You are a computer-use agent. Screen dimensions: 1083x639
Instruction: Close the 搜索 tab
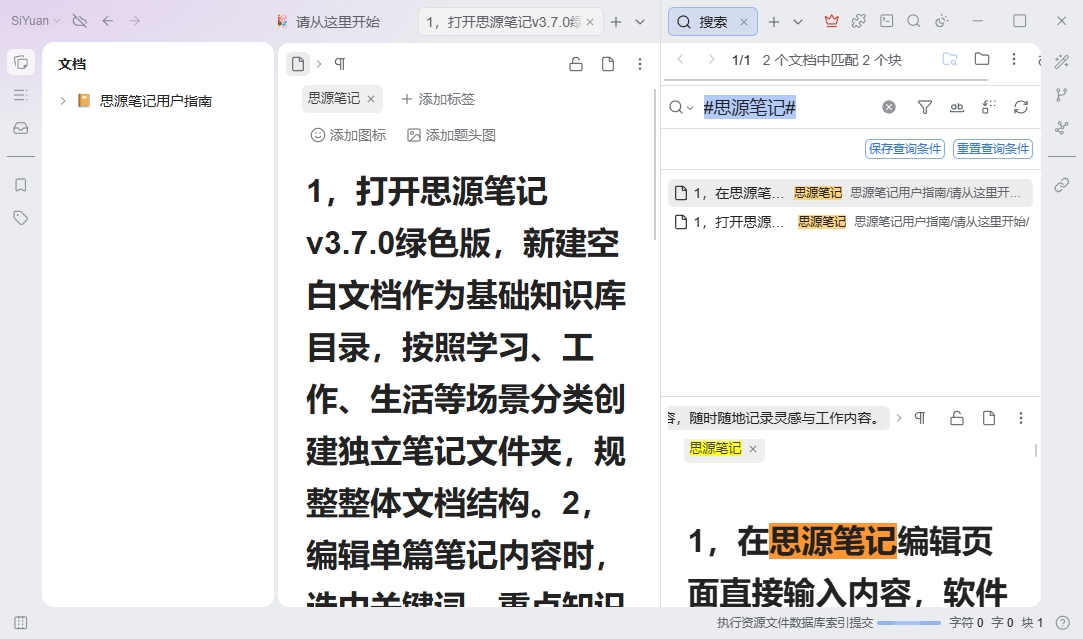(744, 22)
